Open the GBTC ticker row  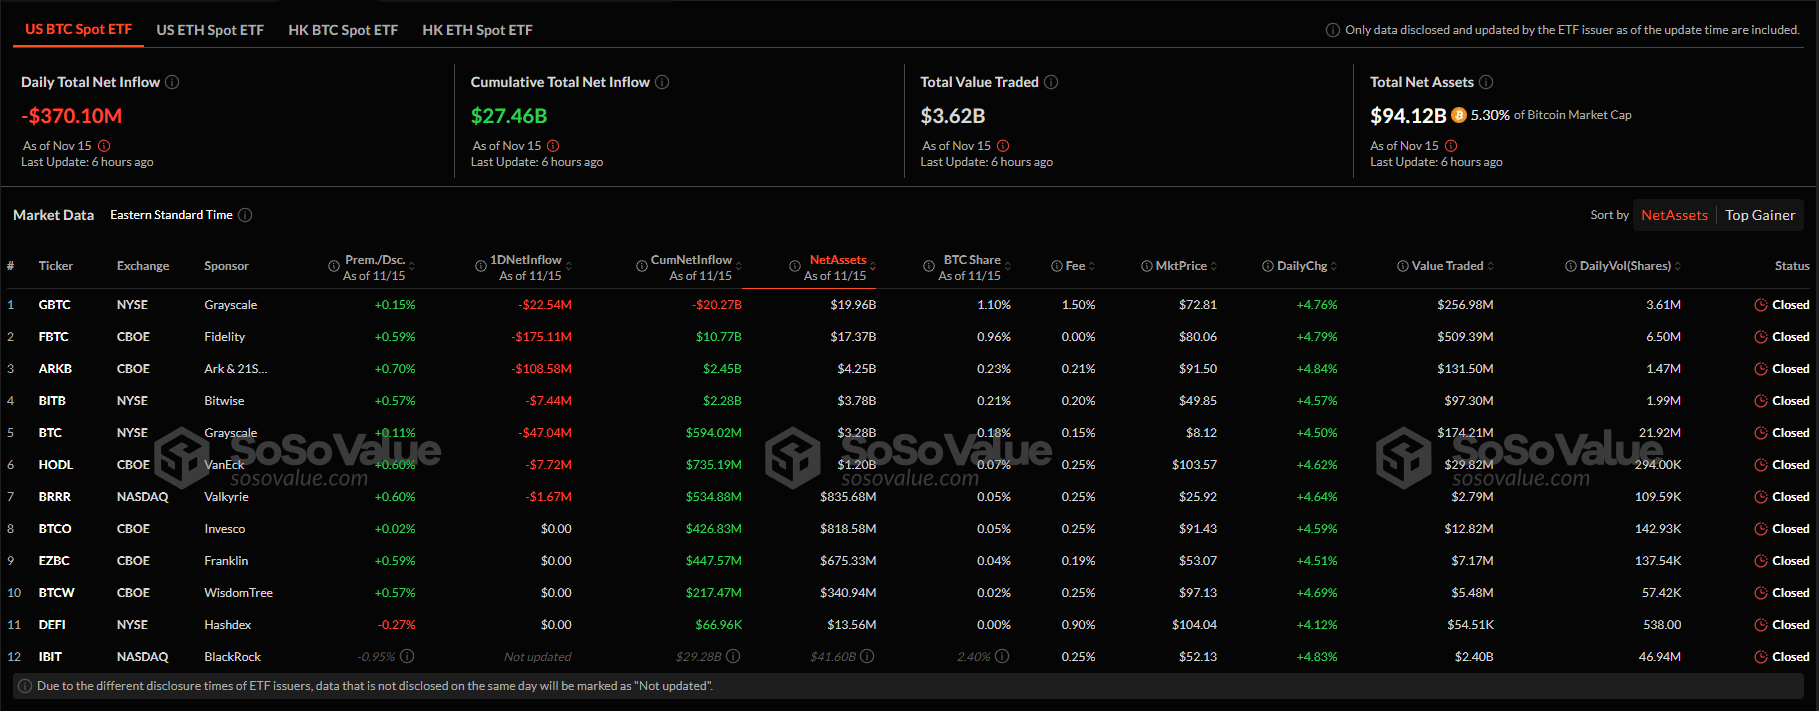pos(909,305)
